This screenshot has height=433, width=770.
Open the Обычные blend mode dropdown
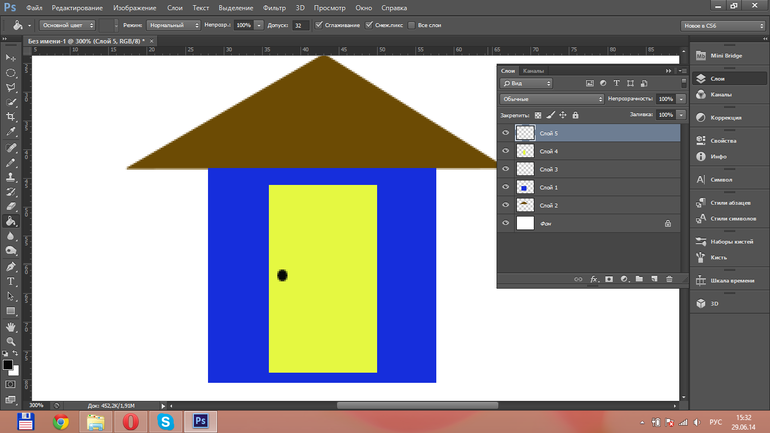coord(552,99)
